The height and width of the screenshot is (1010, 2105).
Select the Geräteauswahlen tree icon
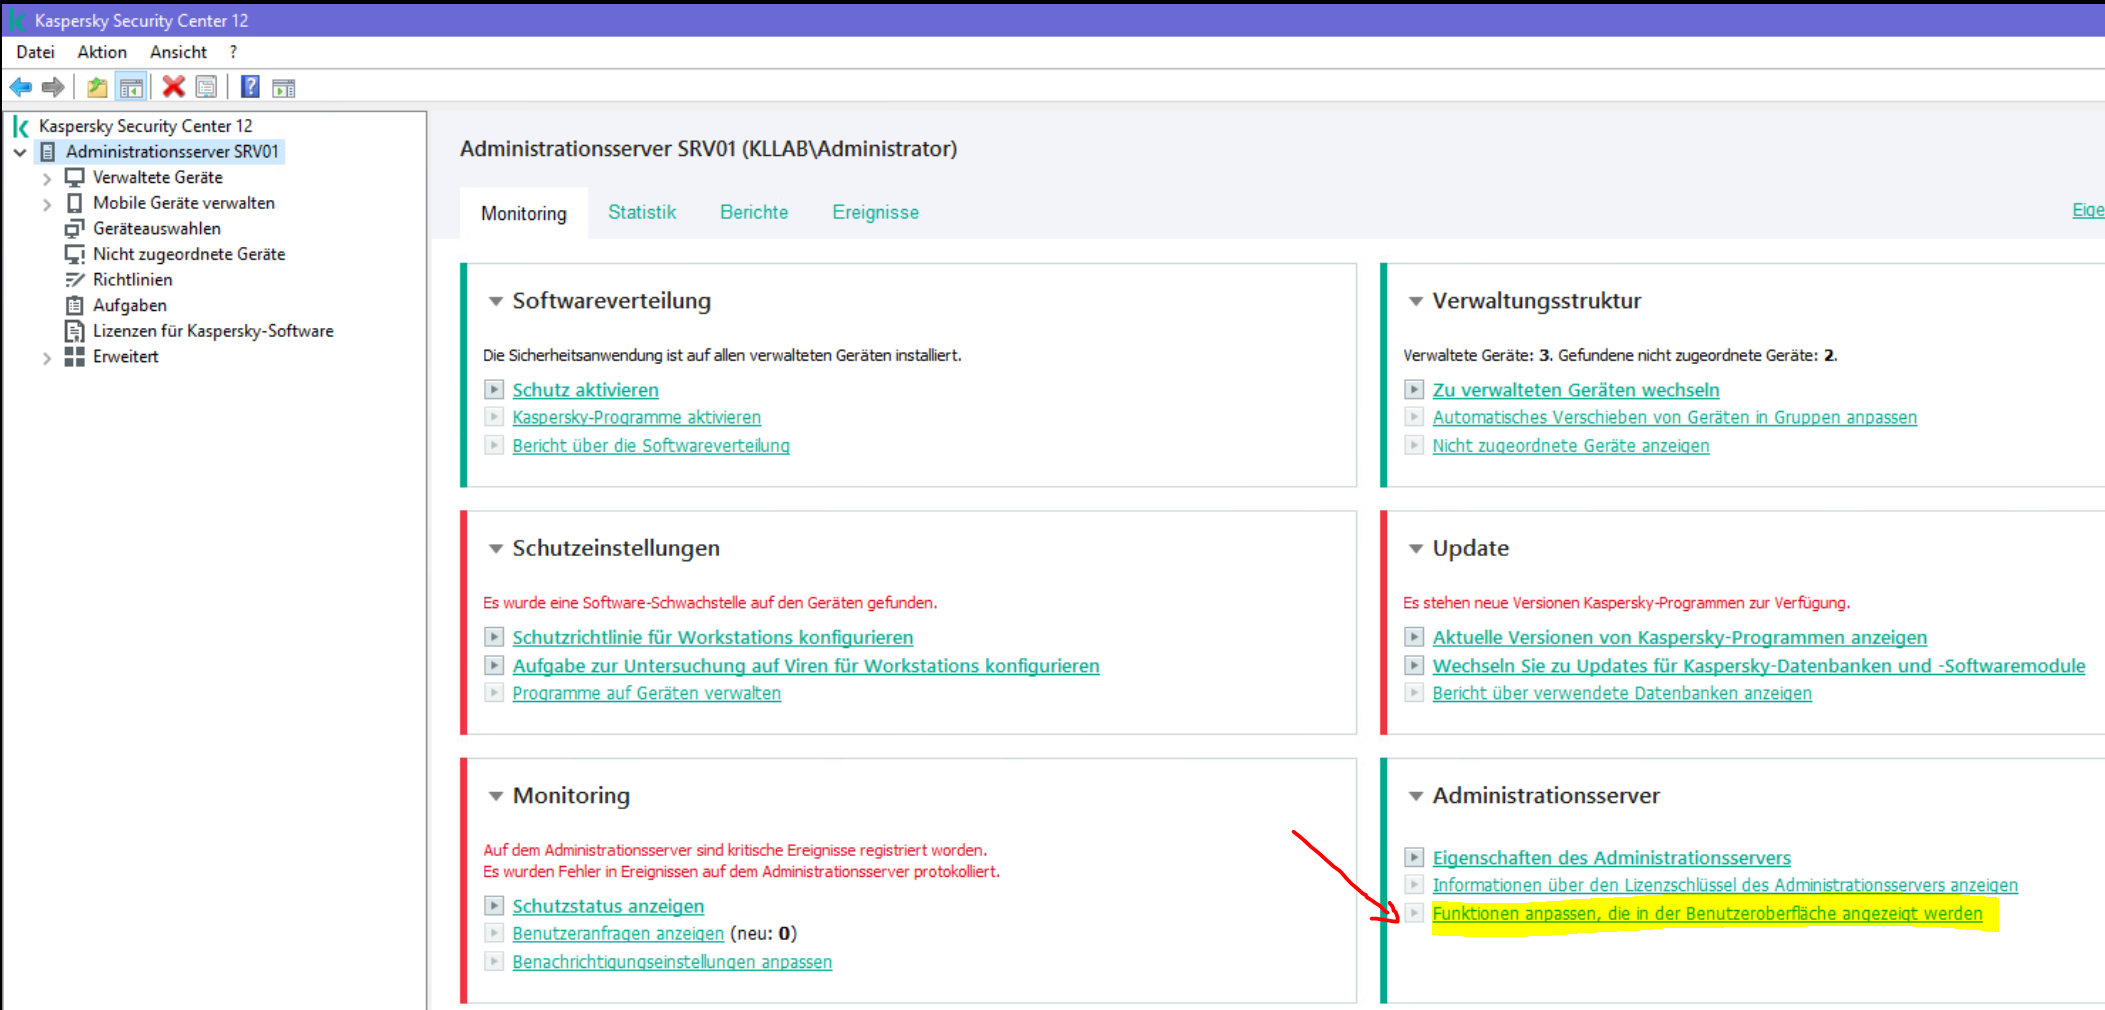pyautogui.click(x=74, y=229)
